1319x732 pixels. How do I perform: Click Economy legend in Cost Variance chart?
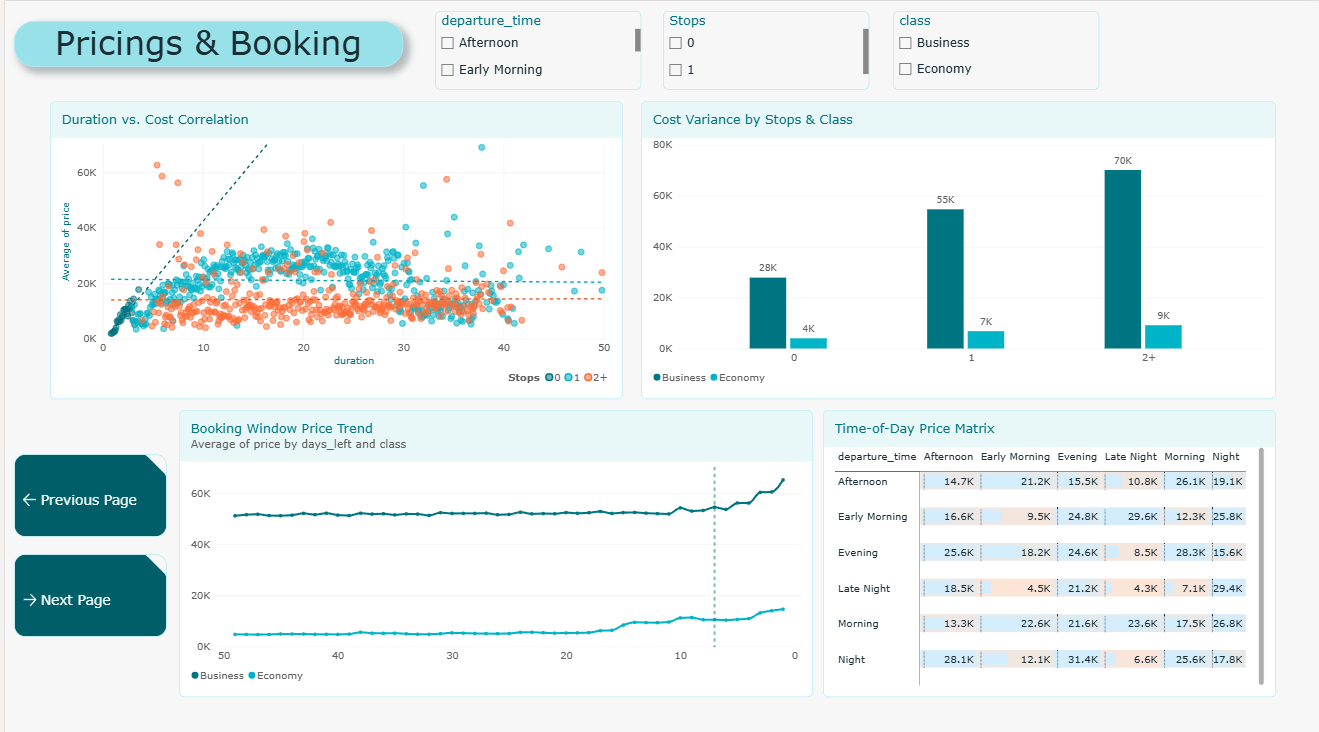(737, 378)
